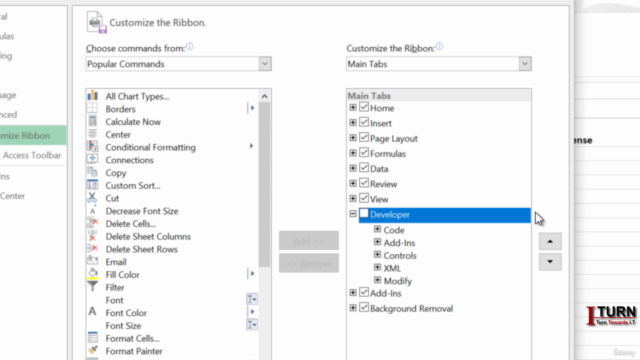This screenshot has height=360, width=640.
Task: Click the Connections command icon
Action: tap(93, 159)
